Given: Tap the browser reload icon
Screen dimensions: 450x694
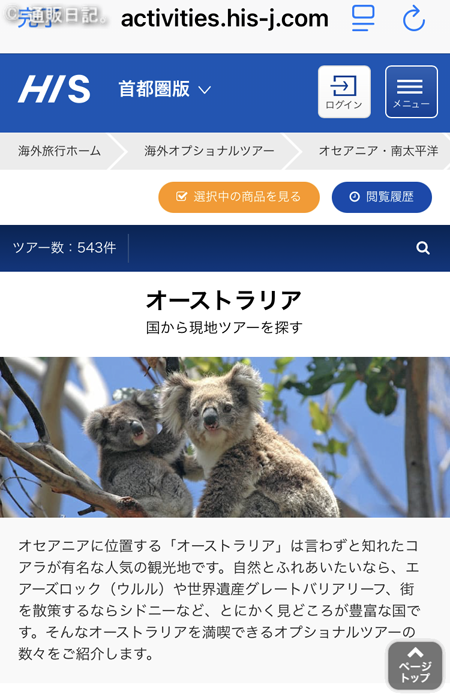Looking at the screenshot, I should [414, 18].
